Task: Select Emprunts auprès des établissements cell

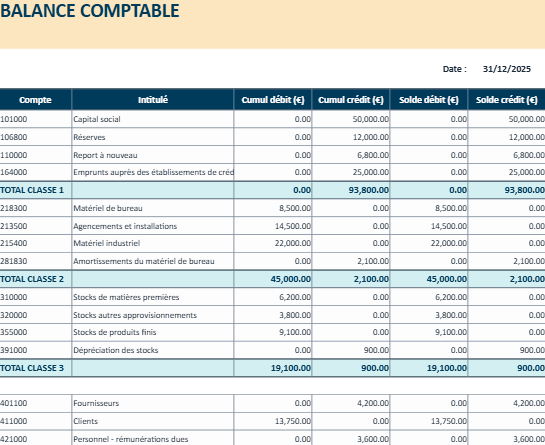Action: (x=153, y=172)
